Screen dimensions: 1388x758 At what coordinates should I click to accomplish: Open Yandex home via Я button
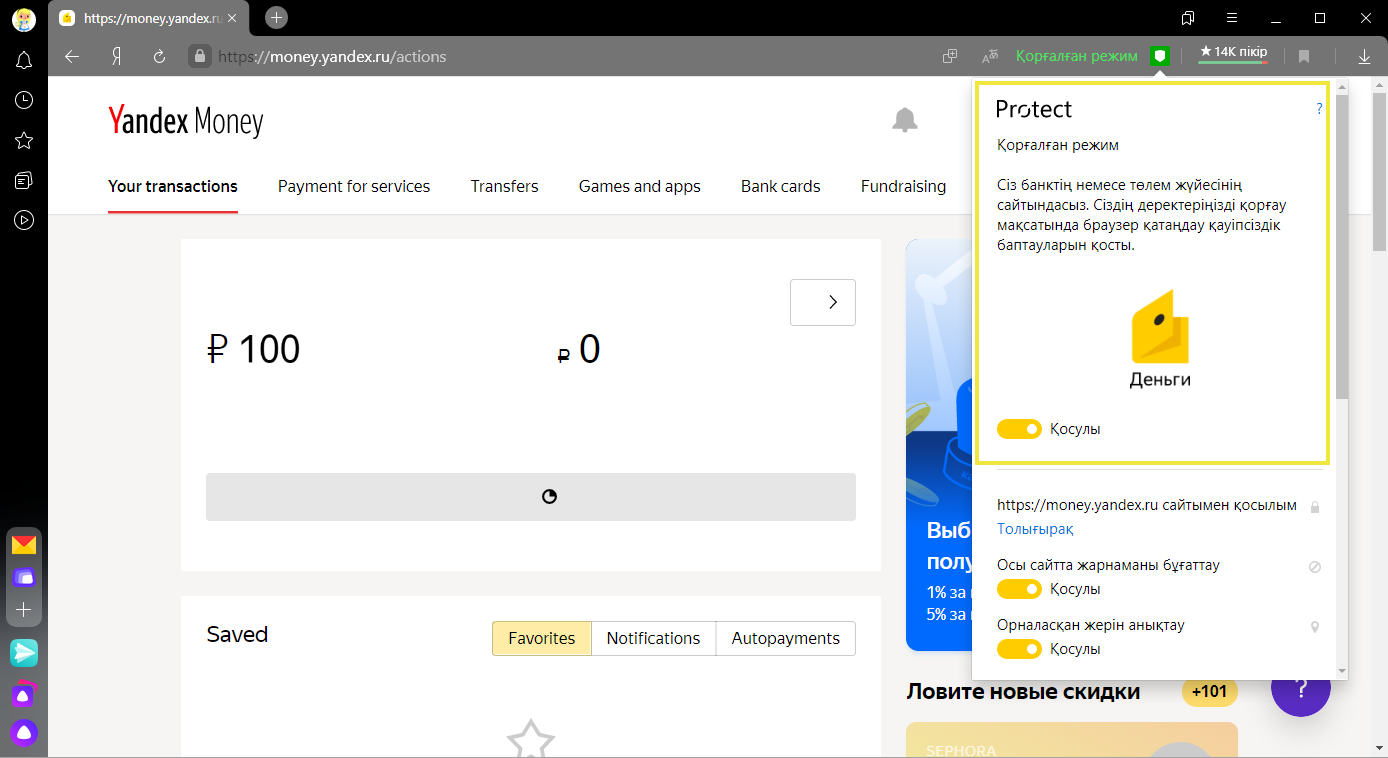click(x=116, y=57)
